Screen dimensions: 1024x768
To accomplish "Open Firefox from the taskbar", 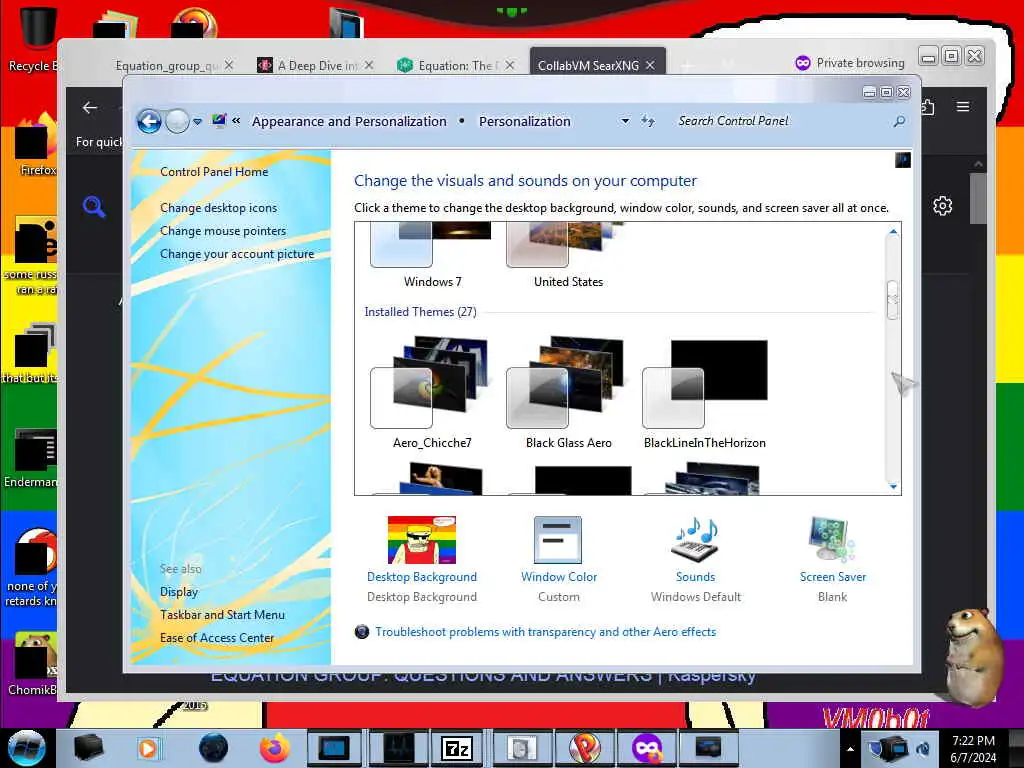I will (x=274, y=748).
